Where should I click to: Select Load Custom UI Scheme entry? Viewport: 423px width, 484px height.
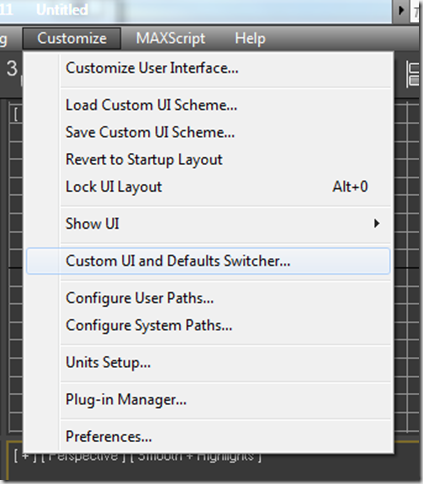[x=208, y=105]
